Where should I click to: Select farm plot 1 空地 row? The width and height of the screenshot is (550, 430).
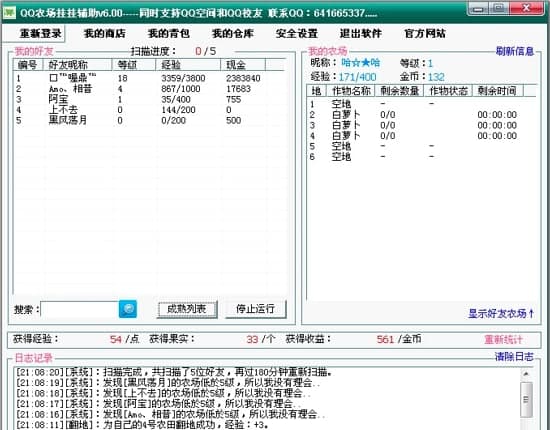coord(421,104)
